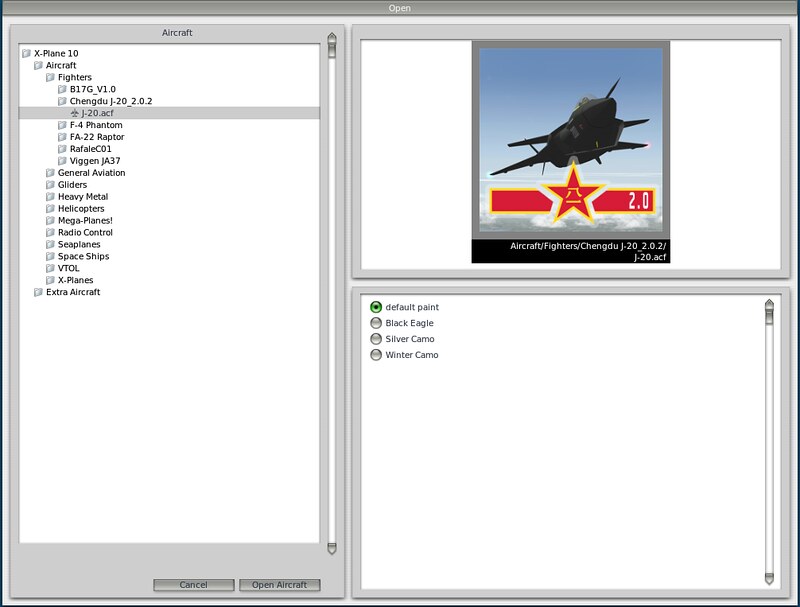Screen dimensions: 800x607
Task: Click the Heavy Metal folder icon
Action: [50, 196]
